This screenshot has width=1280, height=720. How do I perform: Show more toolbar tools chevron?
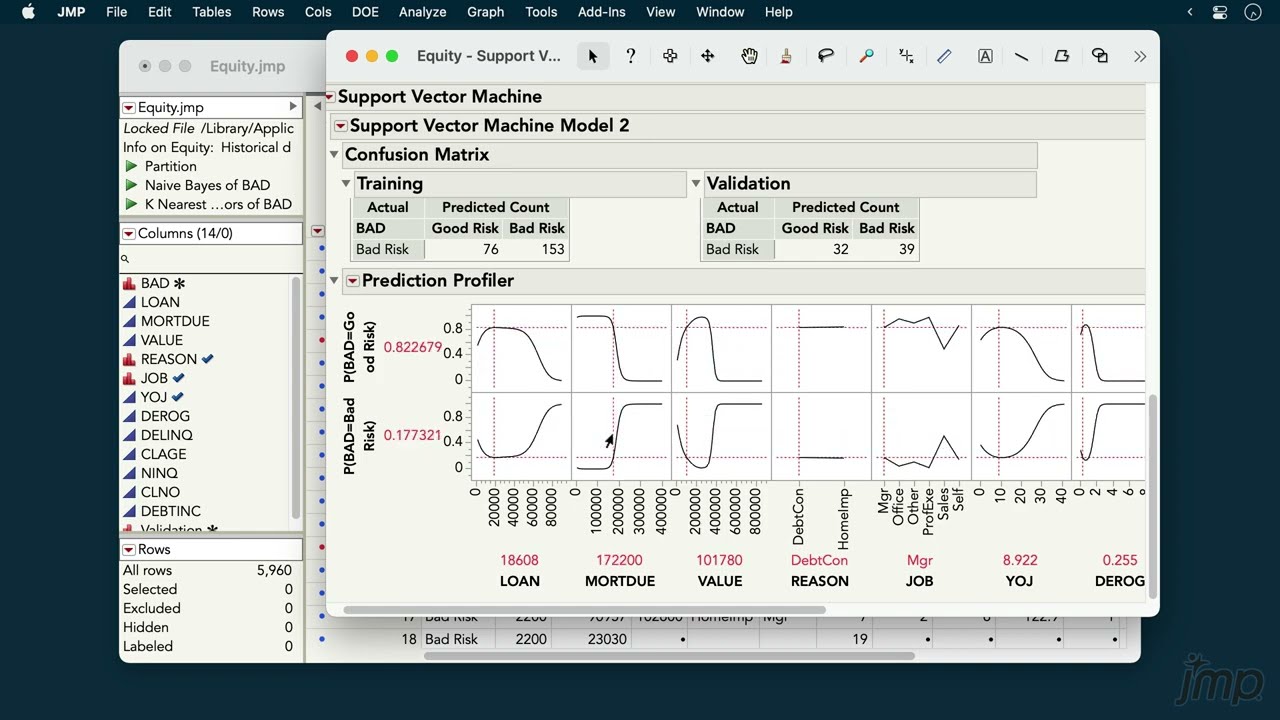click(x=1140, y=56)
